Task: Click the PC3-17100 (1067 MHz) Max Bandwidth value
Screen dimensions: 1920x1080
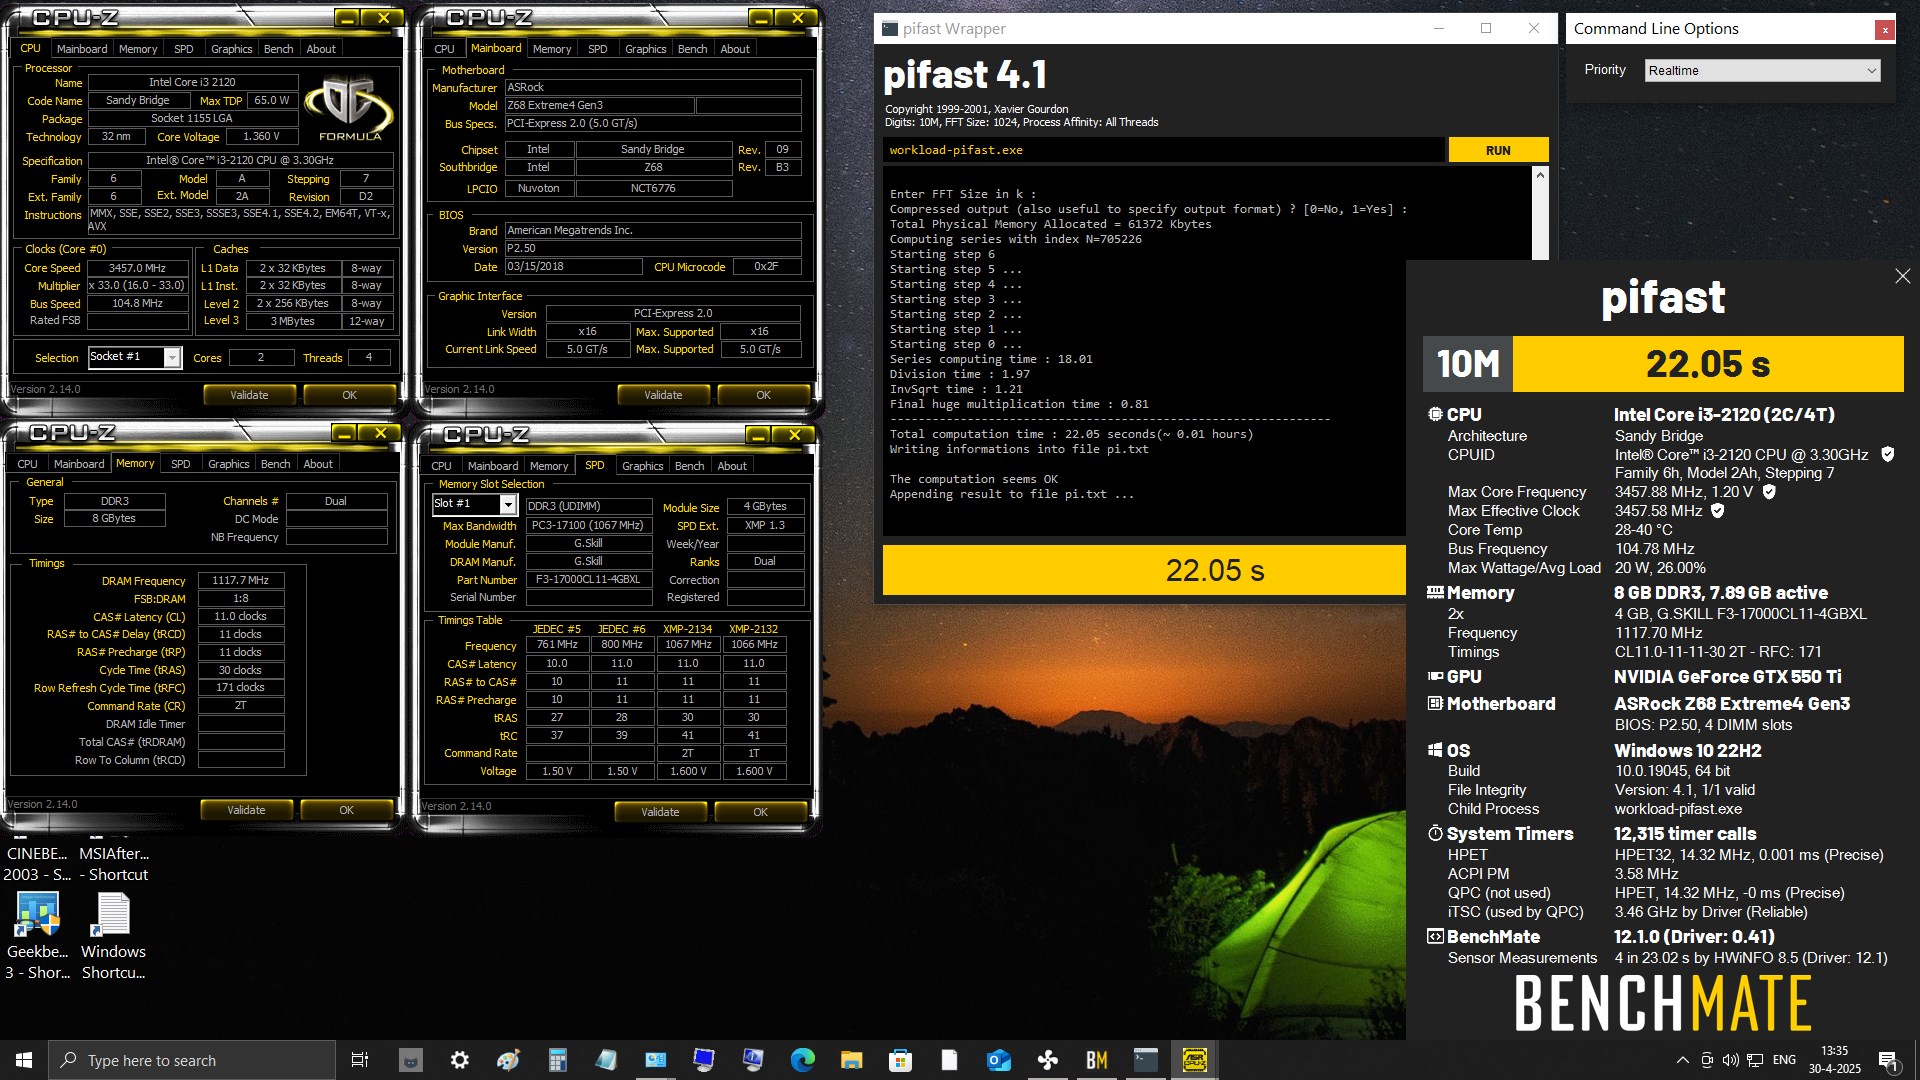Action: (588, 525)
